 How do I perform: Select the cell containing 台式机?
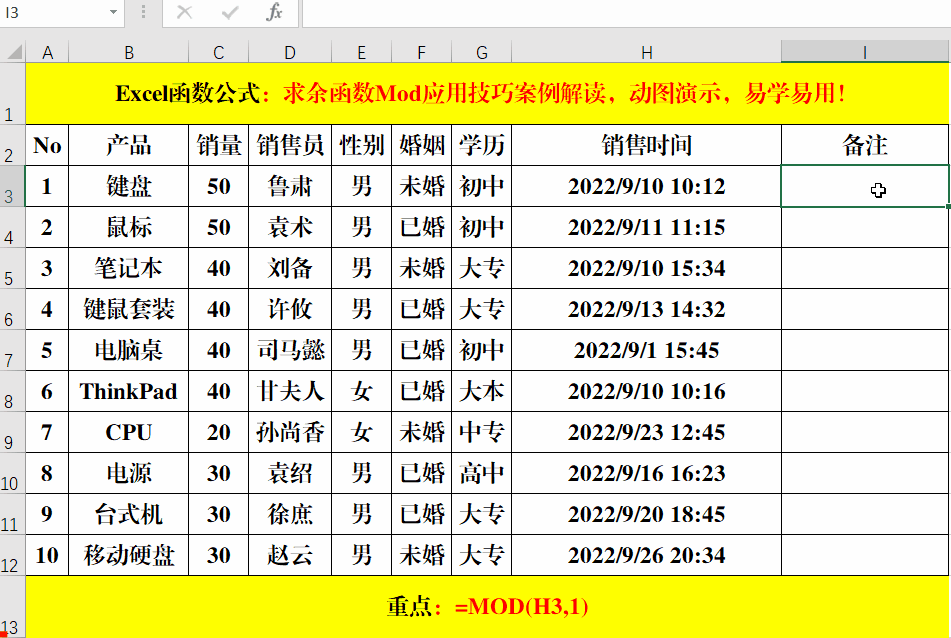[x=129, y=514]
